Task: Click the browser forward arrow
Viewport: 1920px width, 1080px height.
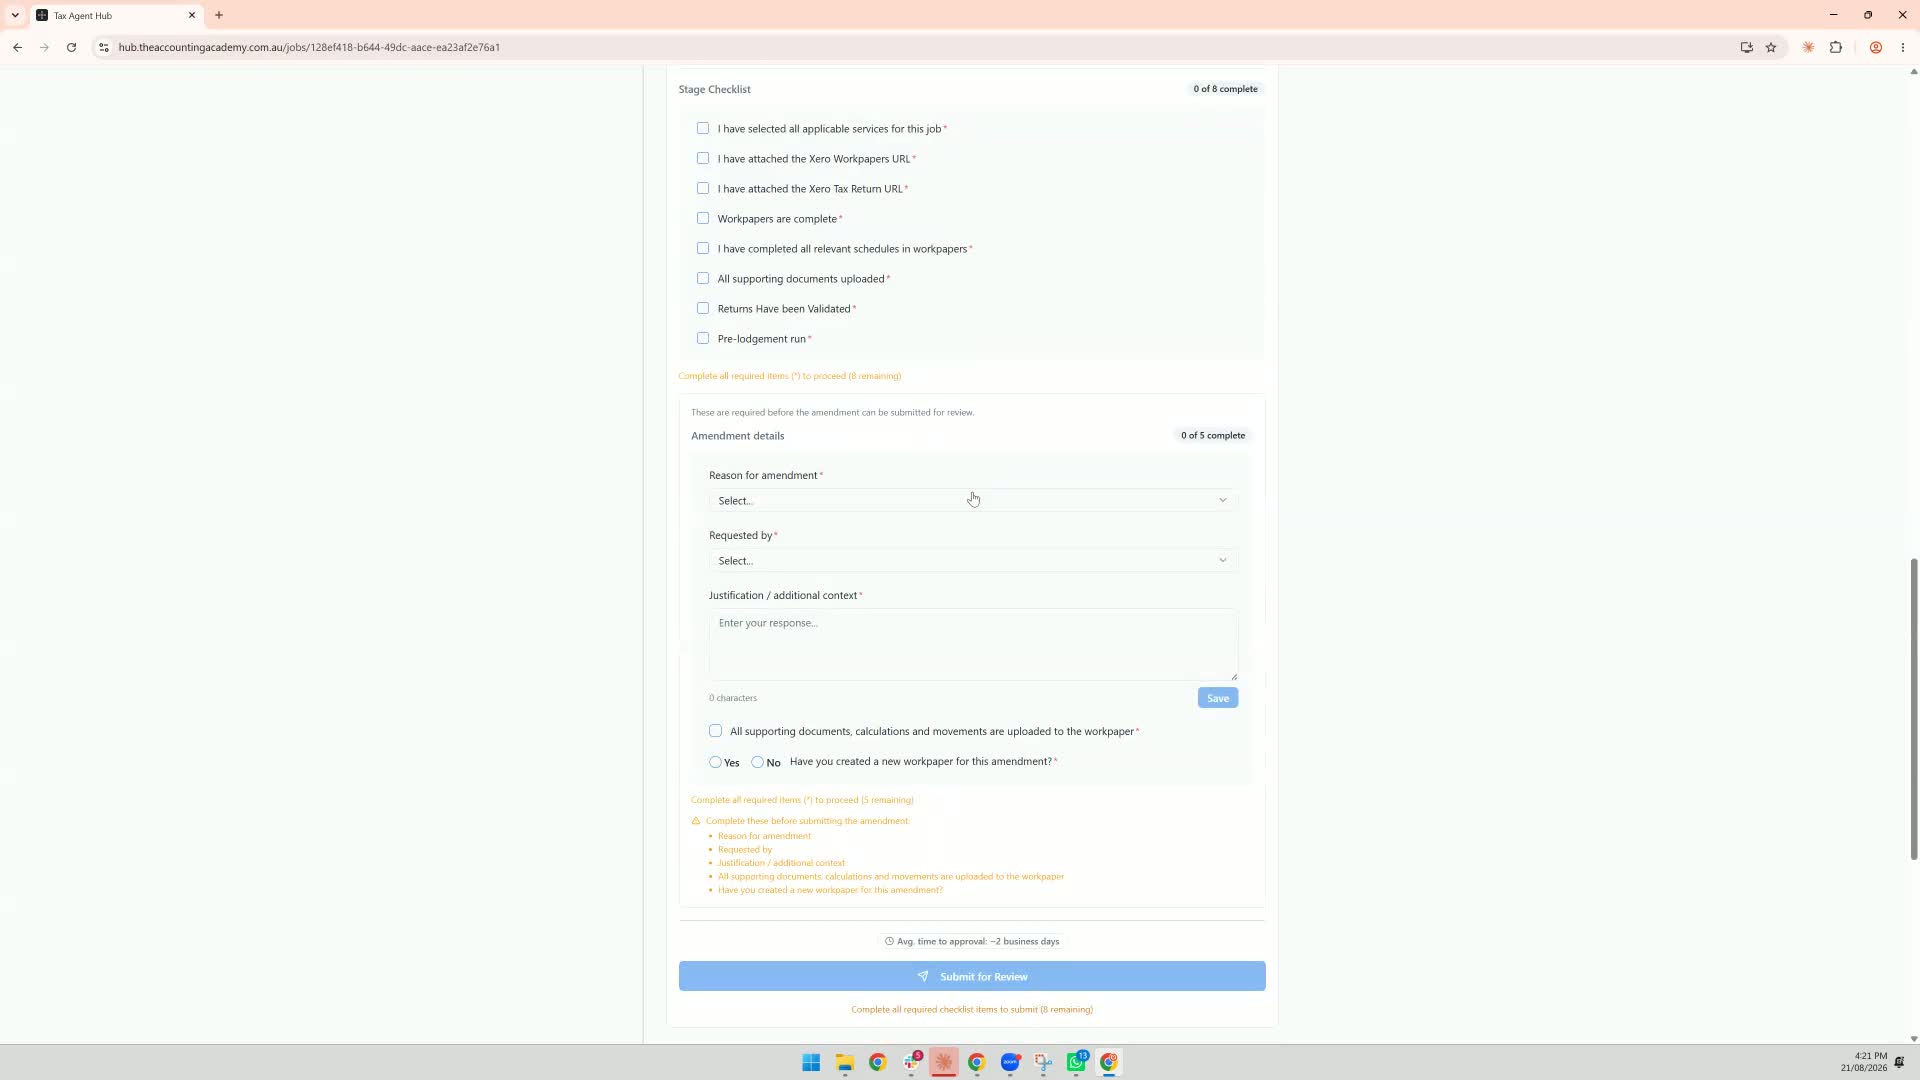Action: pyautogui.click(x=44, y=47)
